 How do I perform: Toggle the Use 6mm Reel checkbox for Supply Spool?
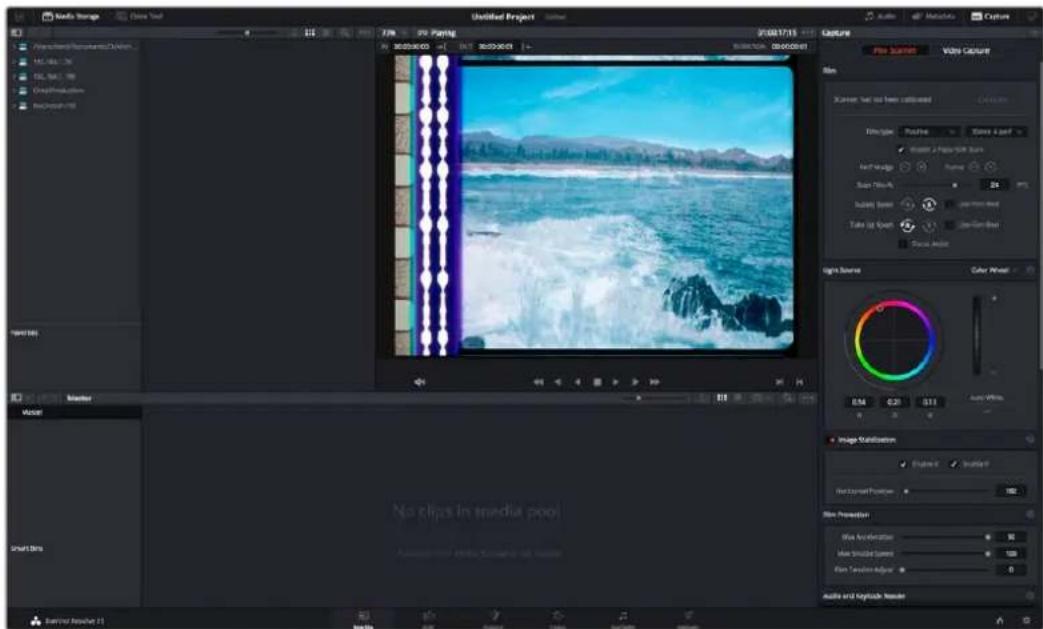pos(950,204)
